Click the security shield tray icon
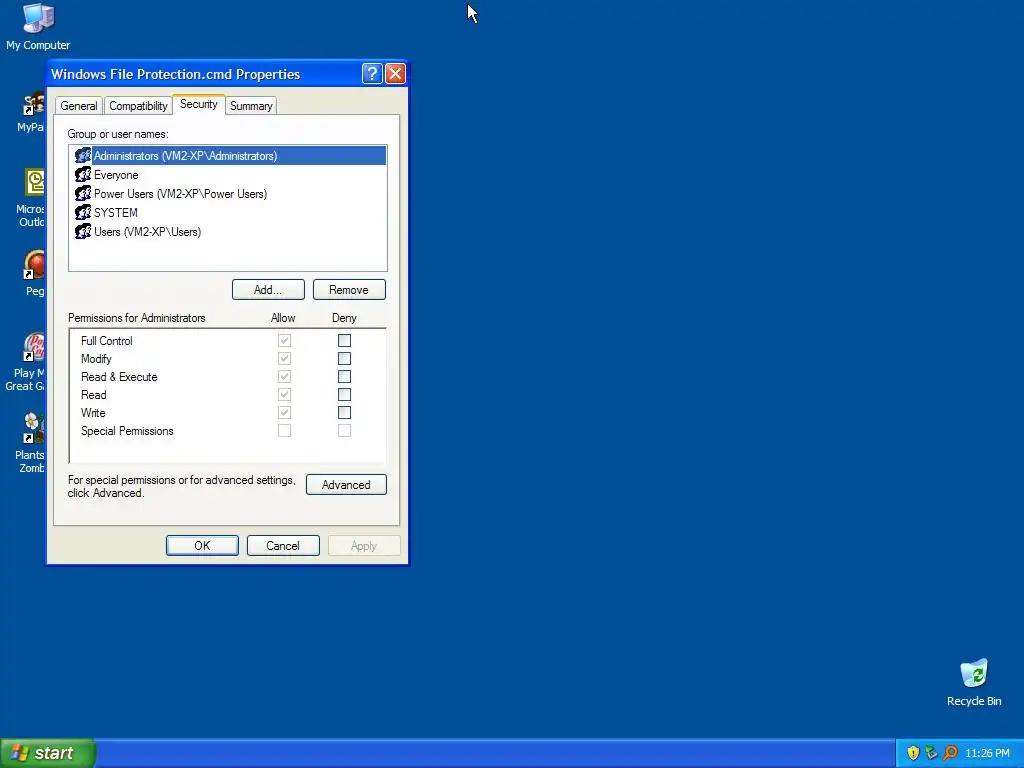 [913, 753]
